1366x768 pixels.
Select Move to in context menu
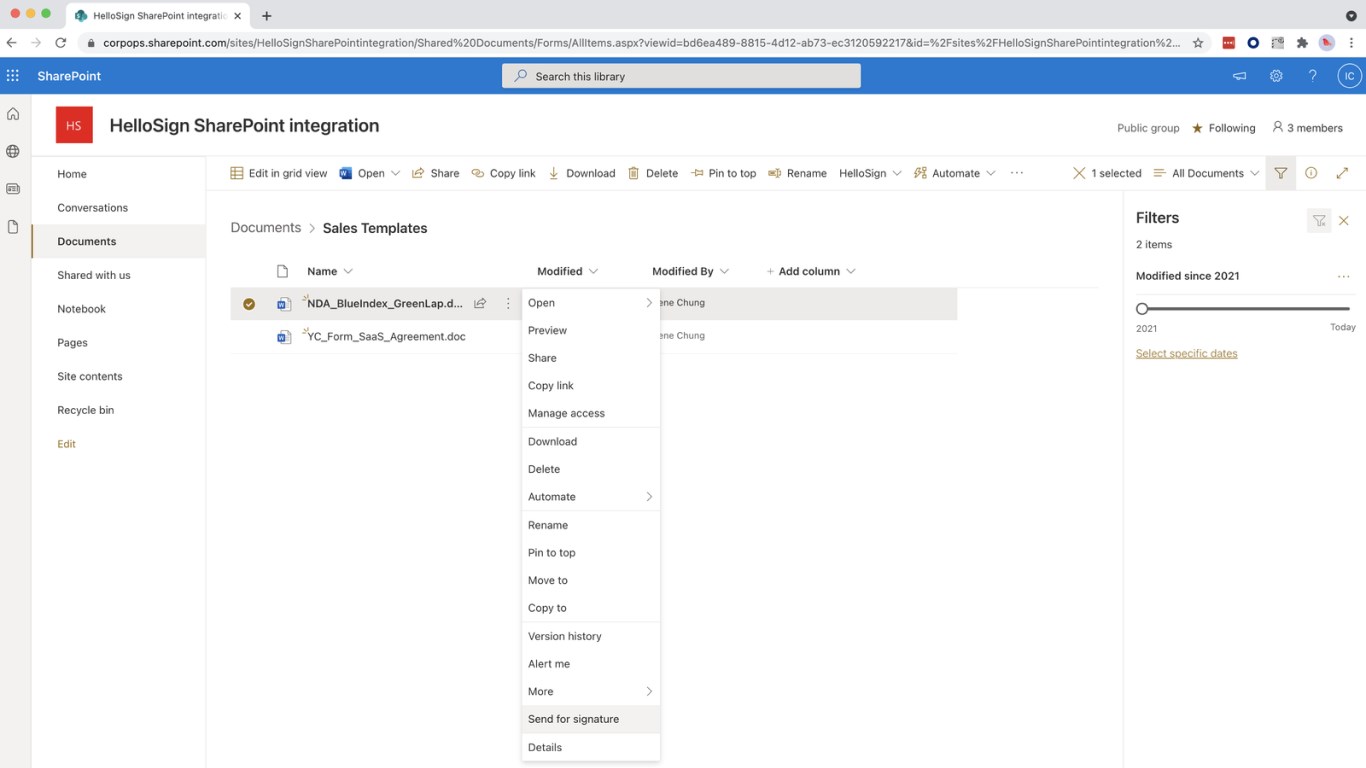591,580
